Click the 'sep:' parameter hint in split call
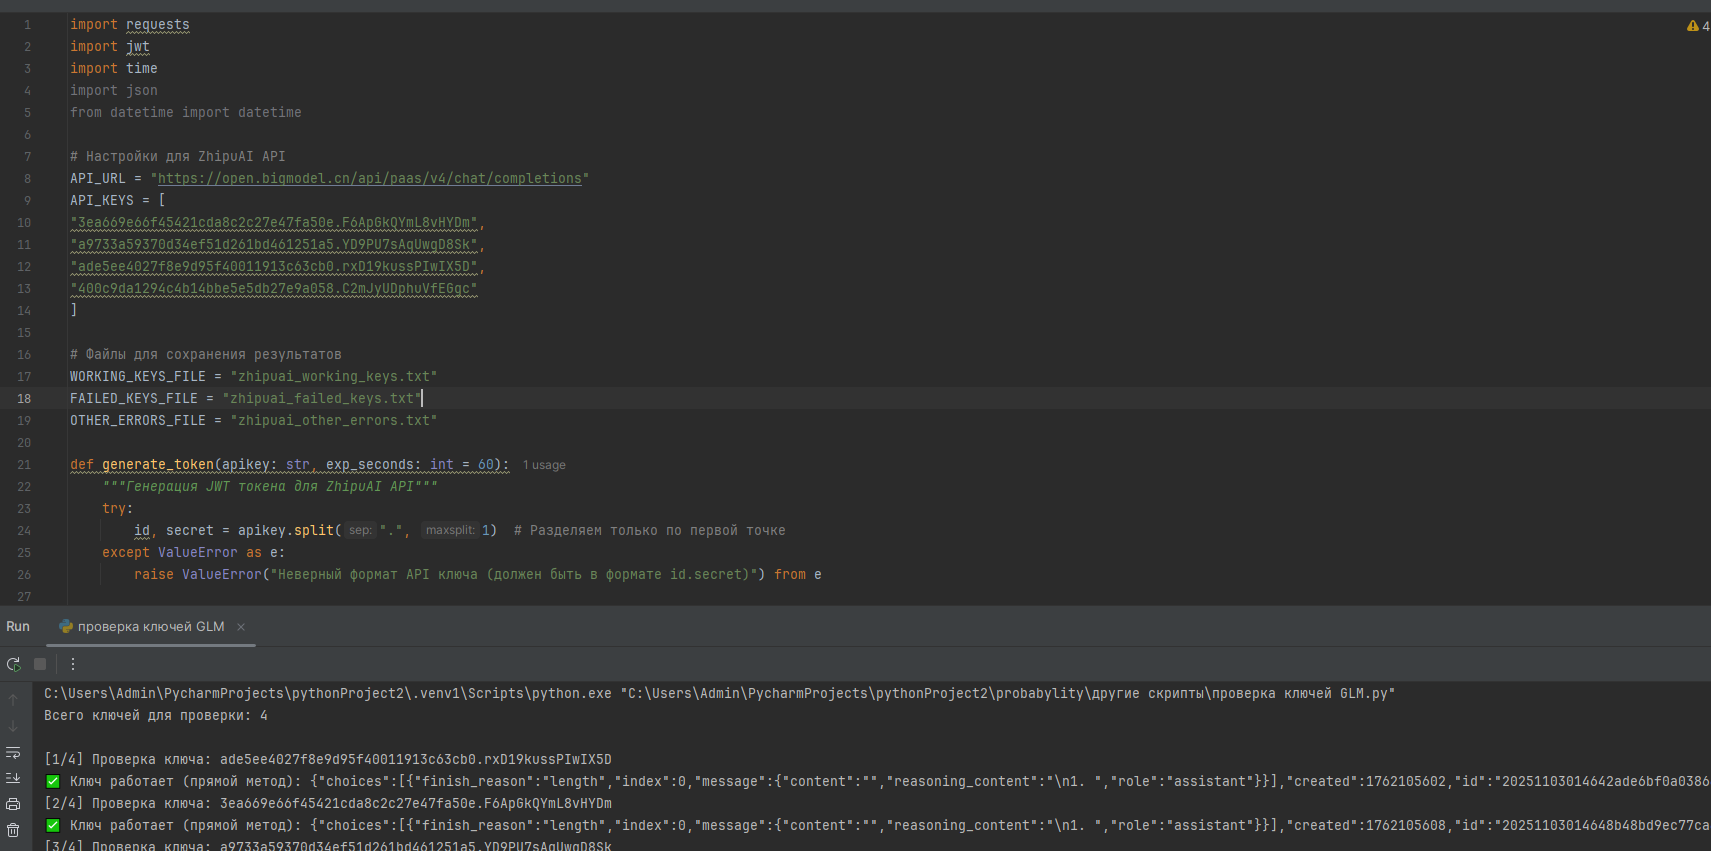Viewport: 1711px width, 851px height. tap(360, 531)
